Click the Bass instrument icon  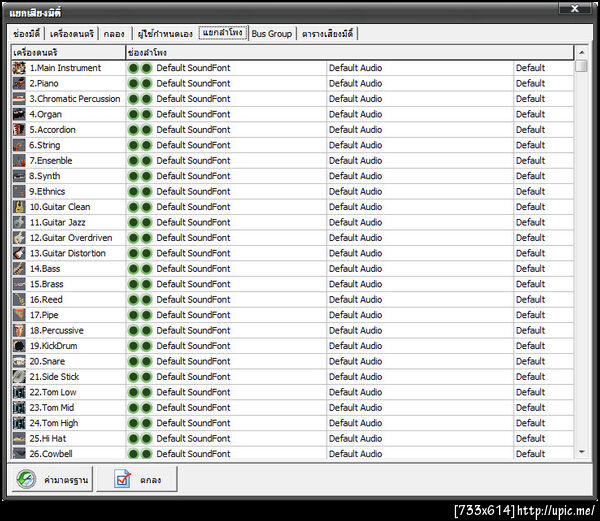[x=19, y=269]
